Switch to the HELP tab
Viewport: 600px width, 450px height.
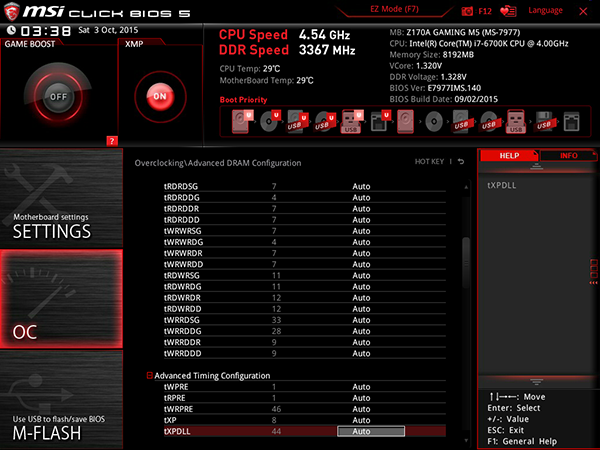(509, 155)
